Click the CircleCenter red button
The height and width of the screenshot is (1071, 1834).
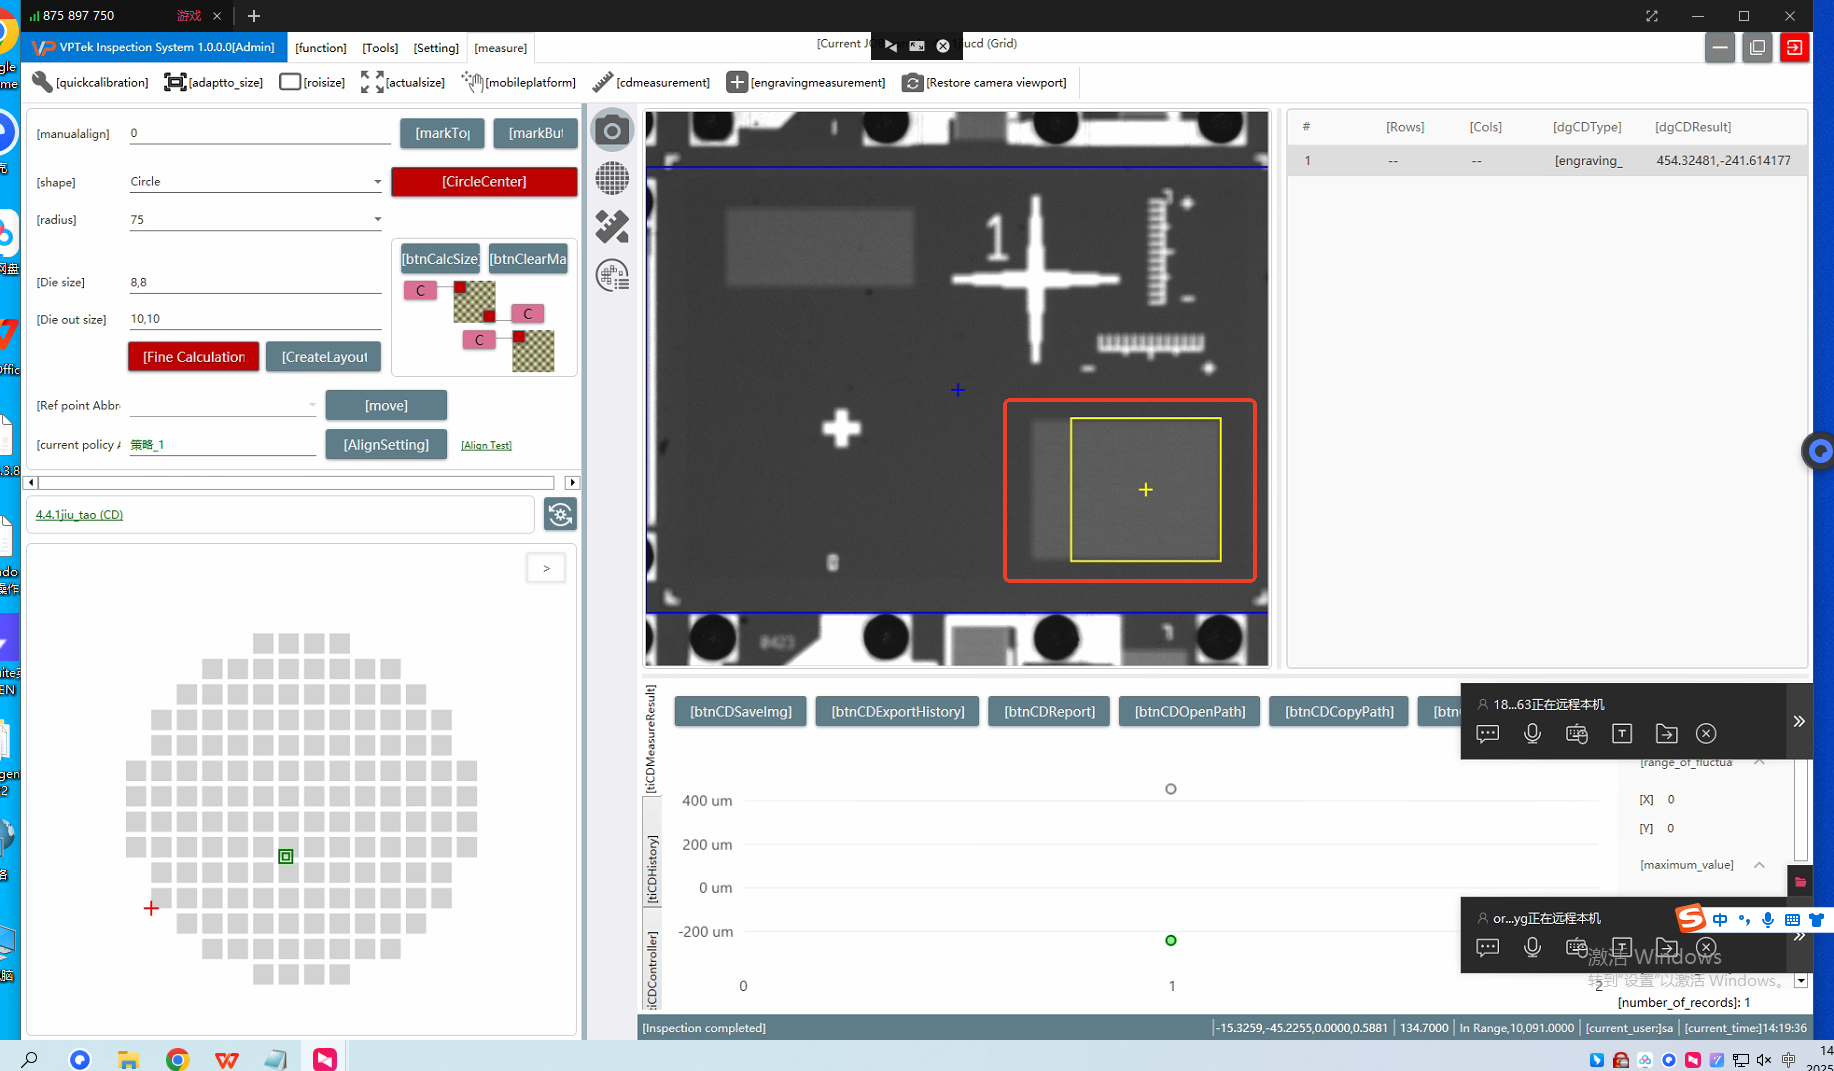[x=484, y=181]
